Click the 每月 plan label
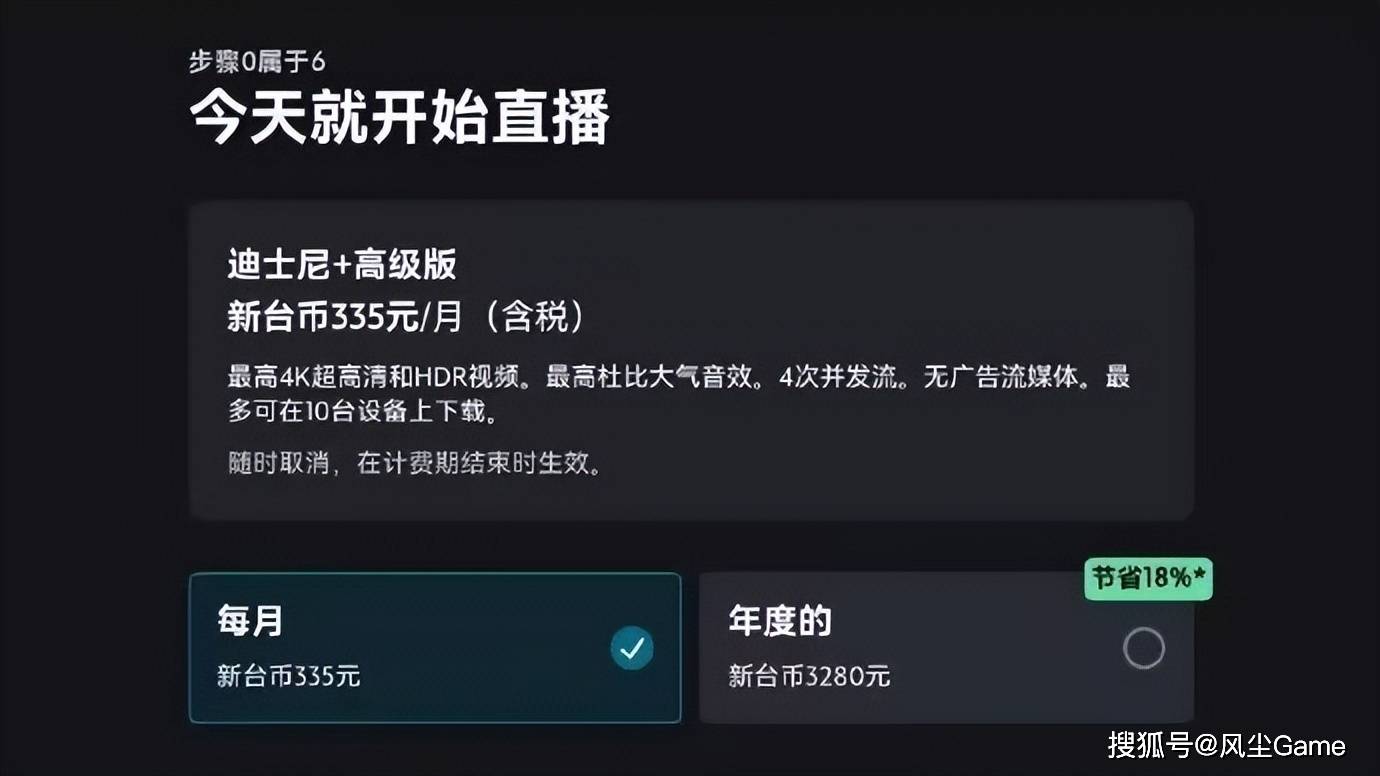The width and height of the screenshot is (1380, 776). [x=250, y=620]
